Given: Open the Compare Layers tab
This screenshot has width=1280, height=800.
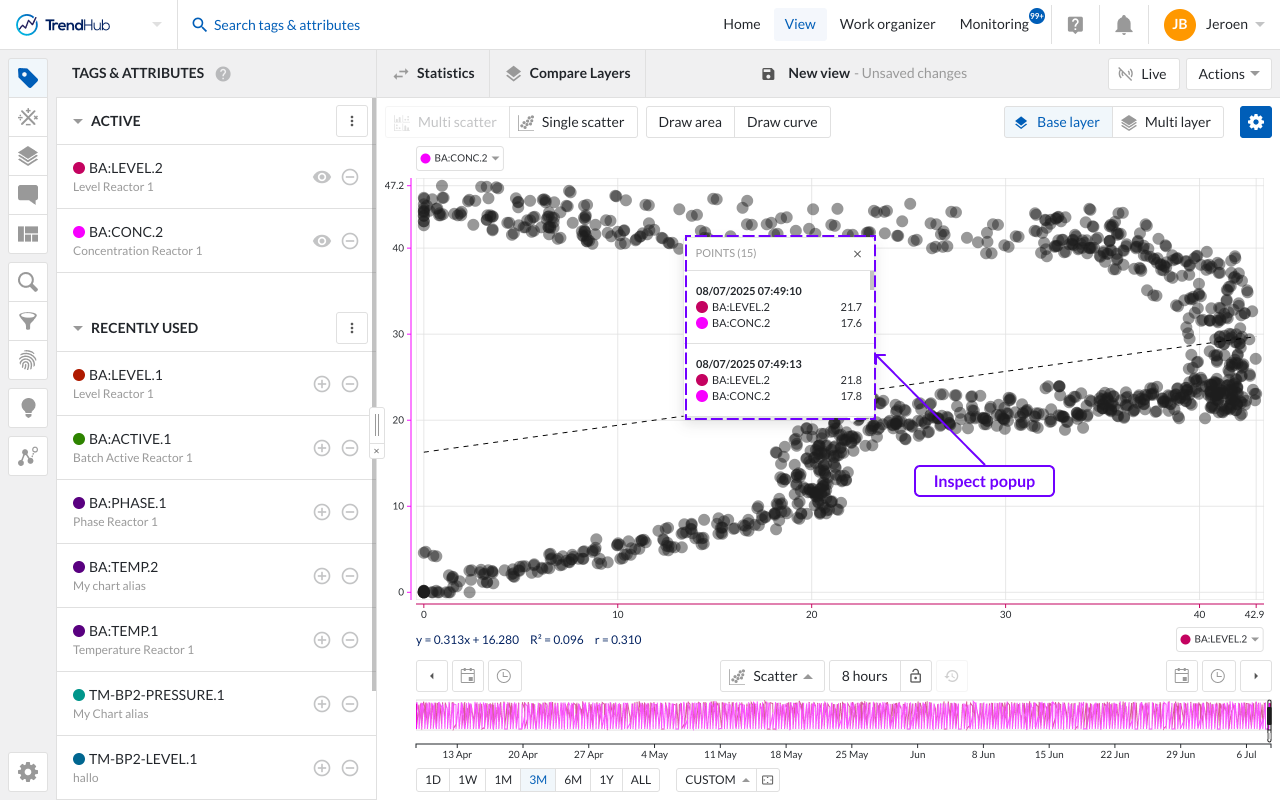Looking at the screenshot, I should coord(568,73).
